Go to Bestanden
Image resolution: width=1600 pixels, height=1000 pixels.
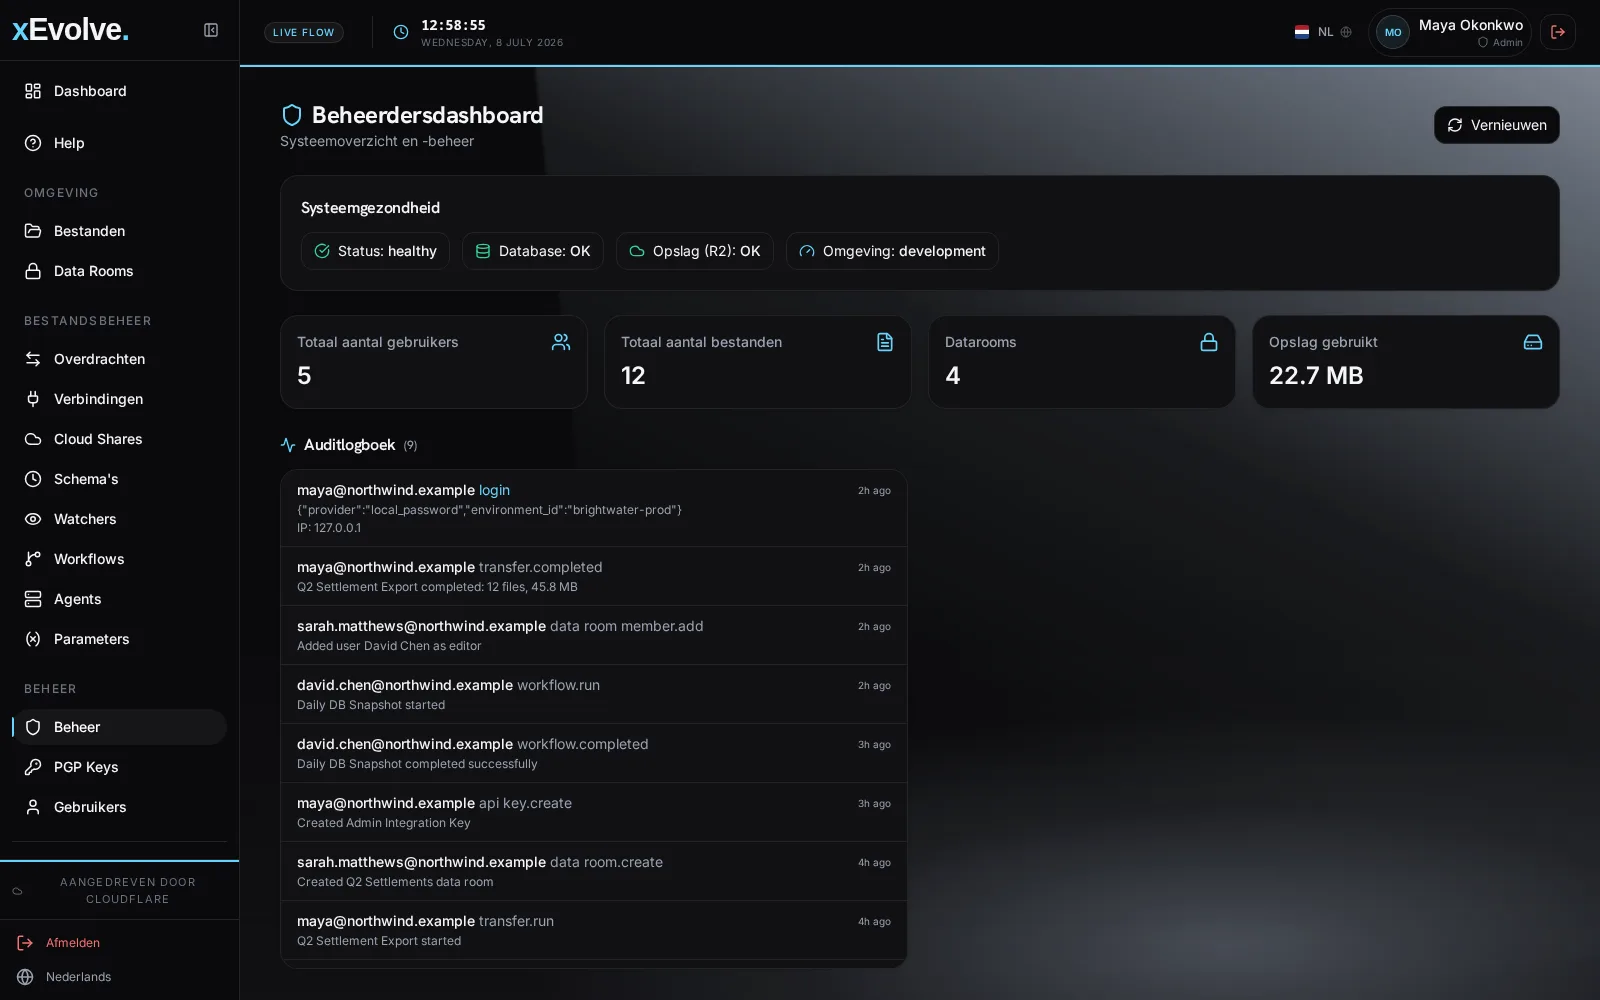click(120, 231)
